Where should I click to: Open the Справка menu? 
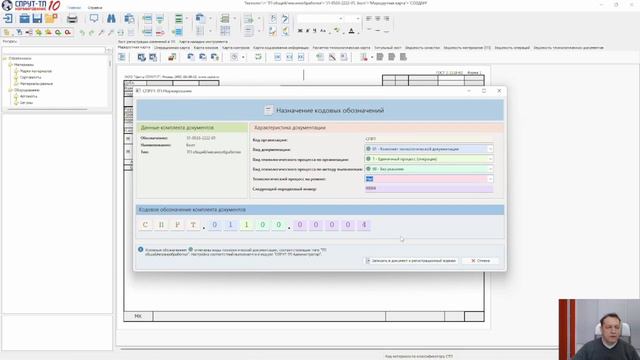[95, 8]
